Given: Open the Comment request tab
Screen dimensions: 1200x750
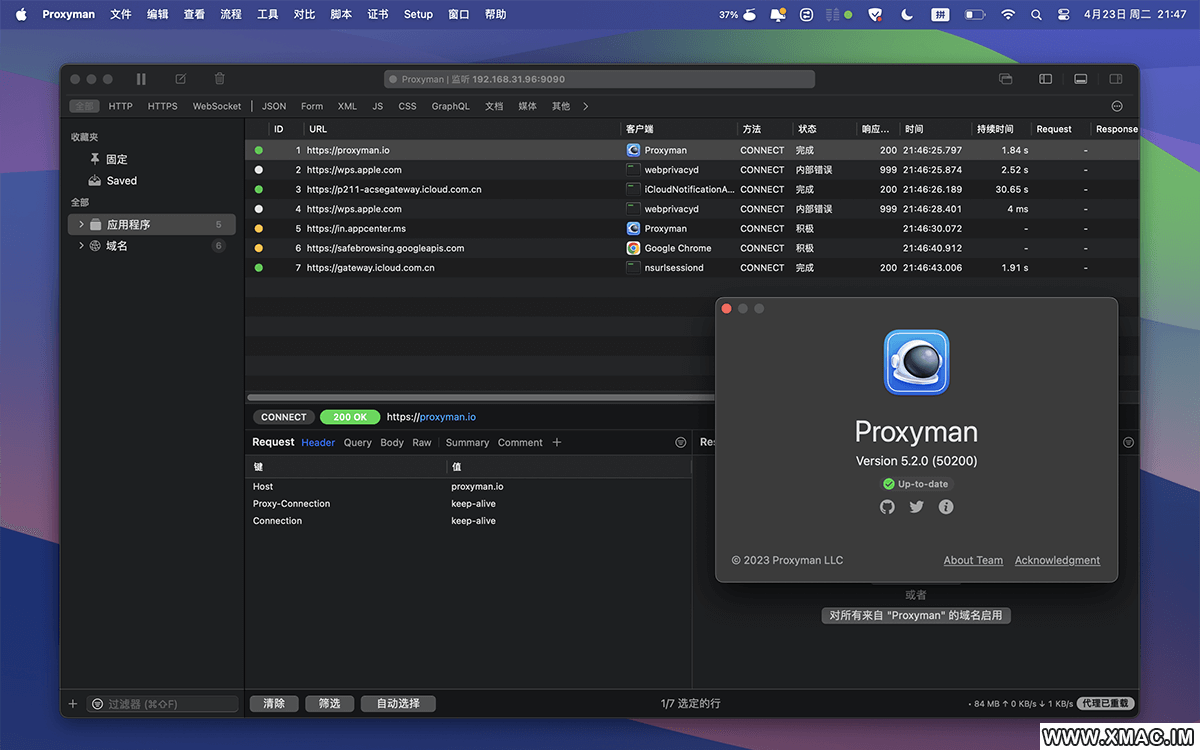Looking at the screenshot, I should (520, 442).
